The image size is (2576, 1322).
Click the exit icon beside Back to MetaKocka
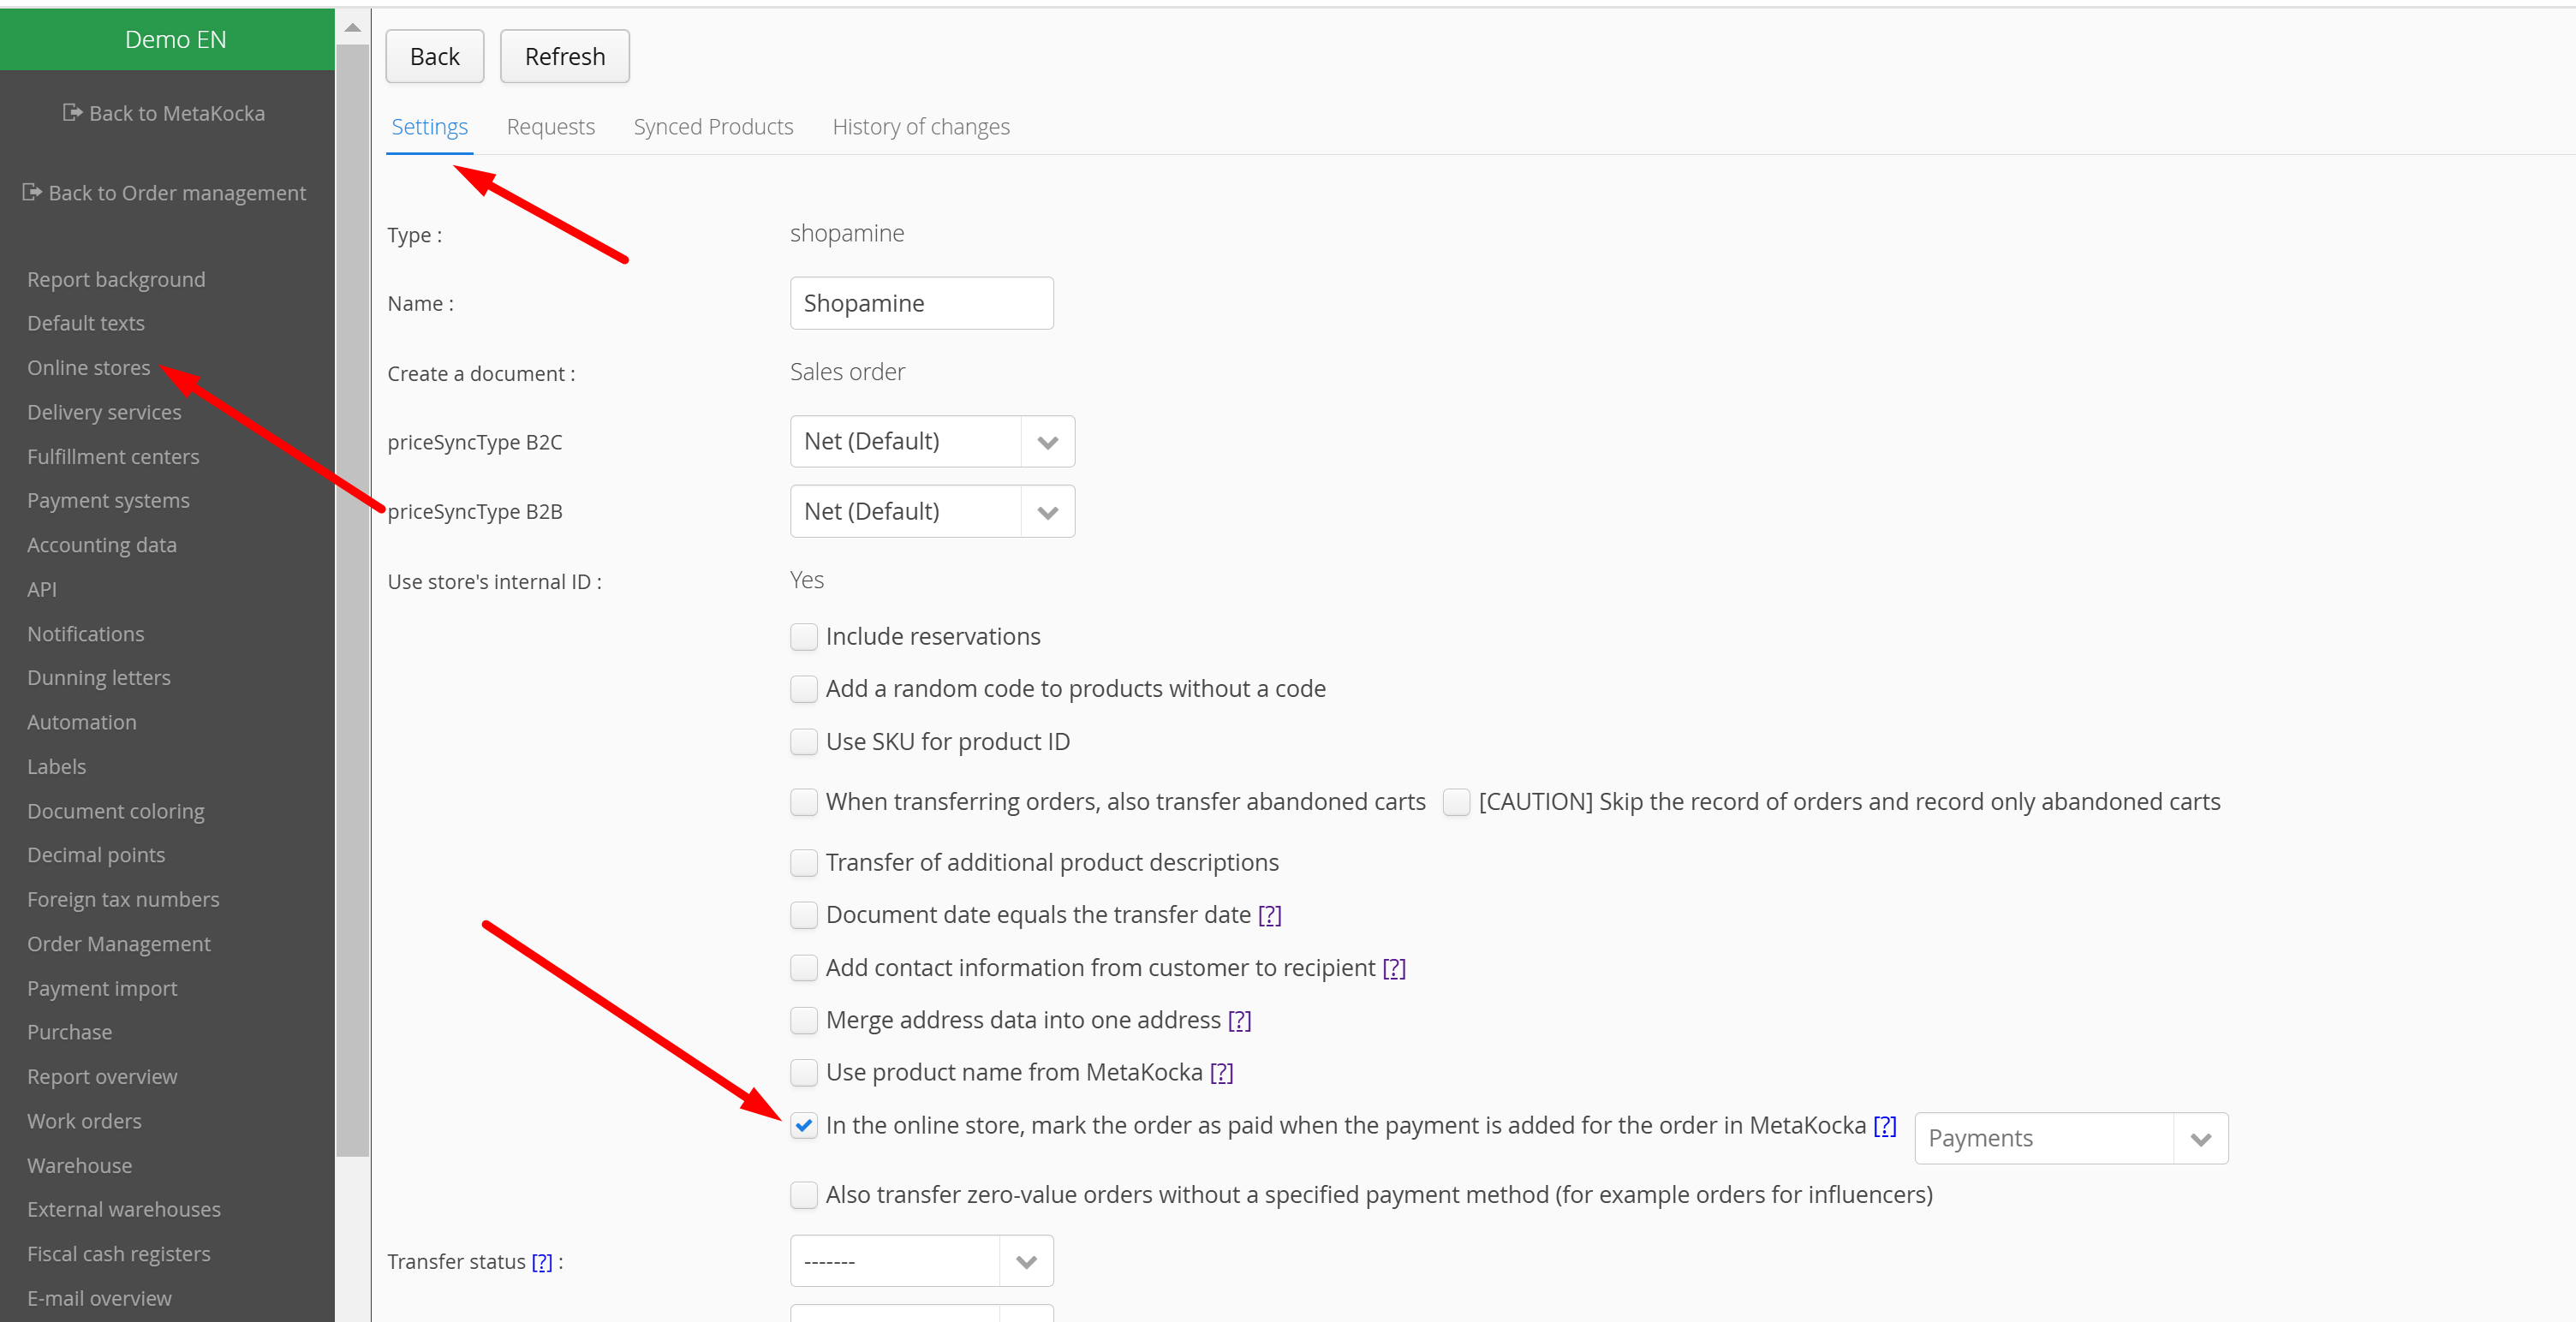tap(72, 112)
